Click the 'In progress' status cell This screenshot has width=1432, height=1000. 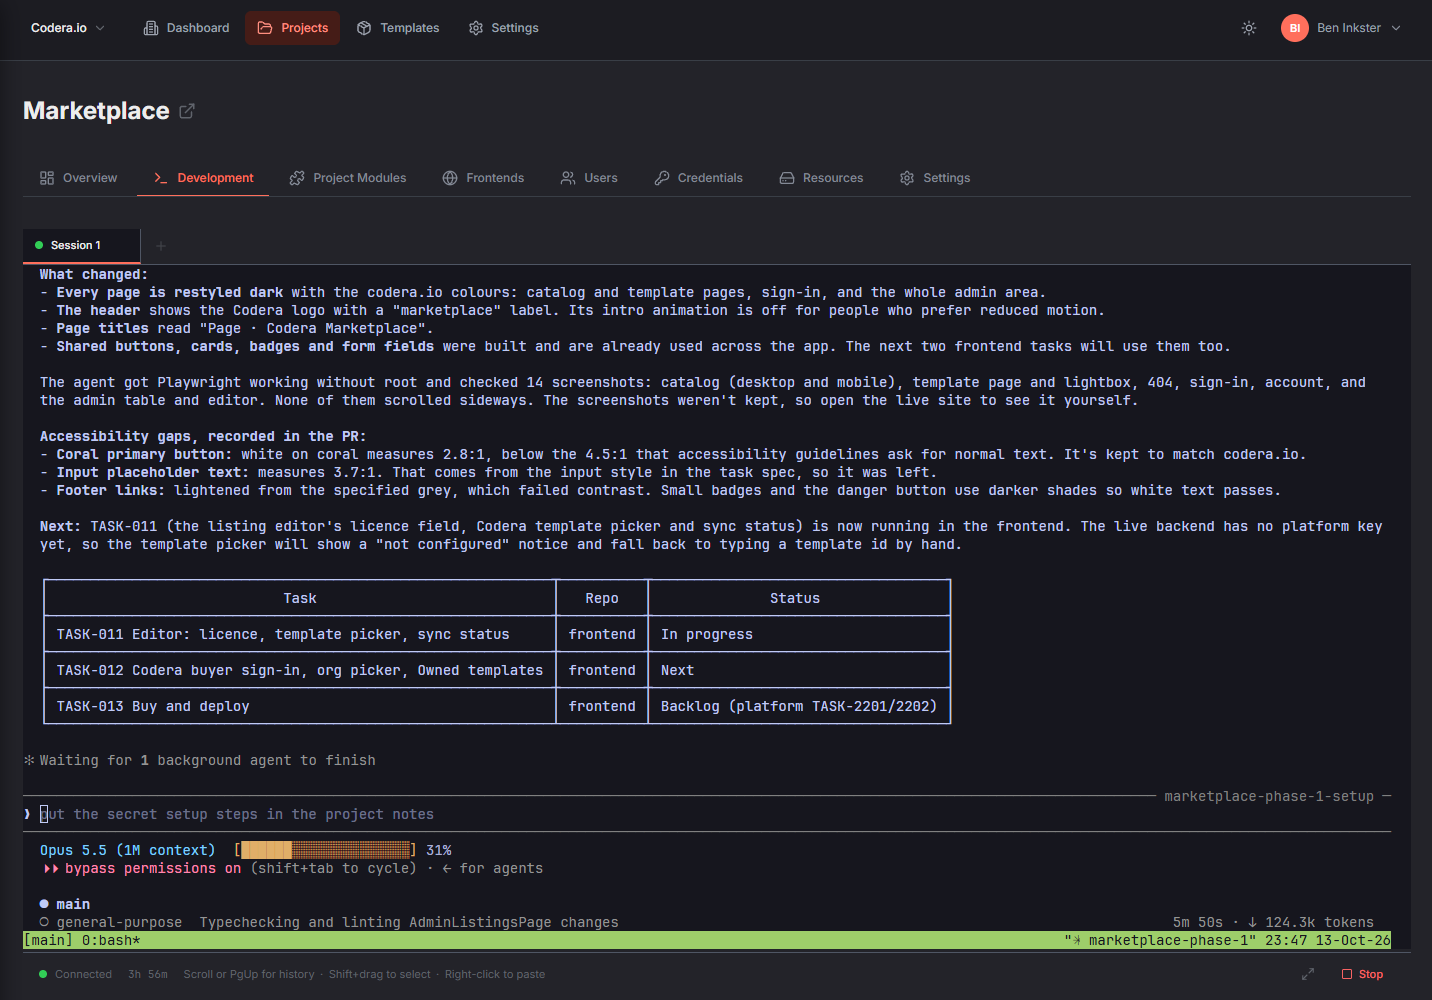799,634
